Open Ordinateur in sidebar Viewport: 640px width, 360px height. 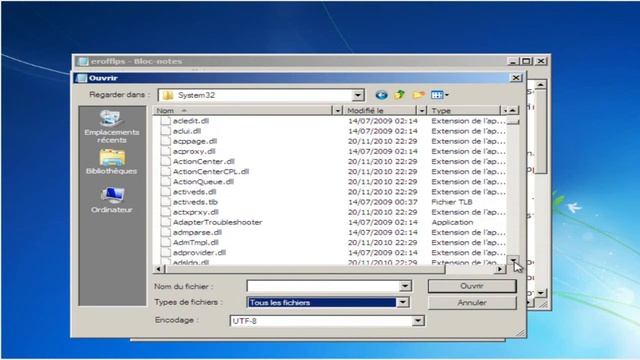112,200
